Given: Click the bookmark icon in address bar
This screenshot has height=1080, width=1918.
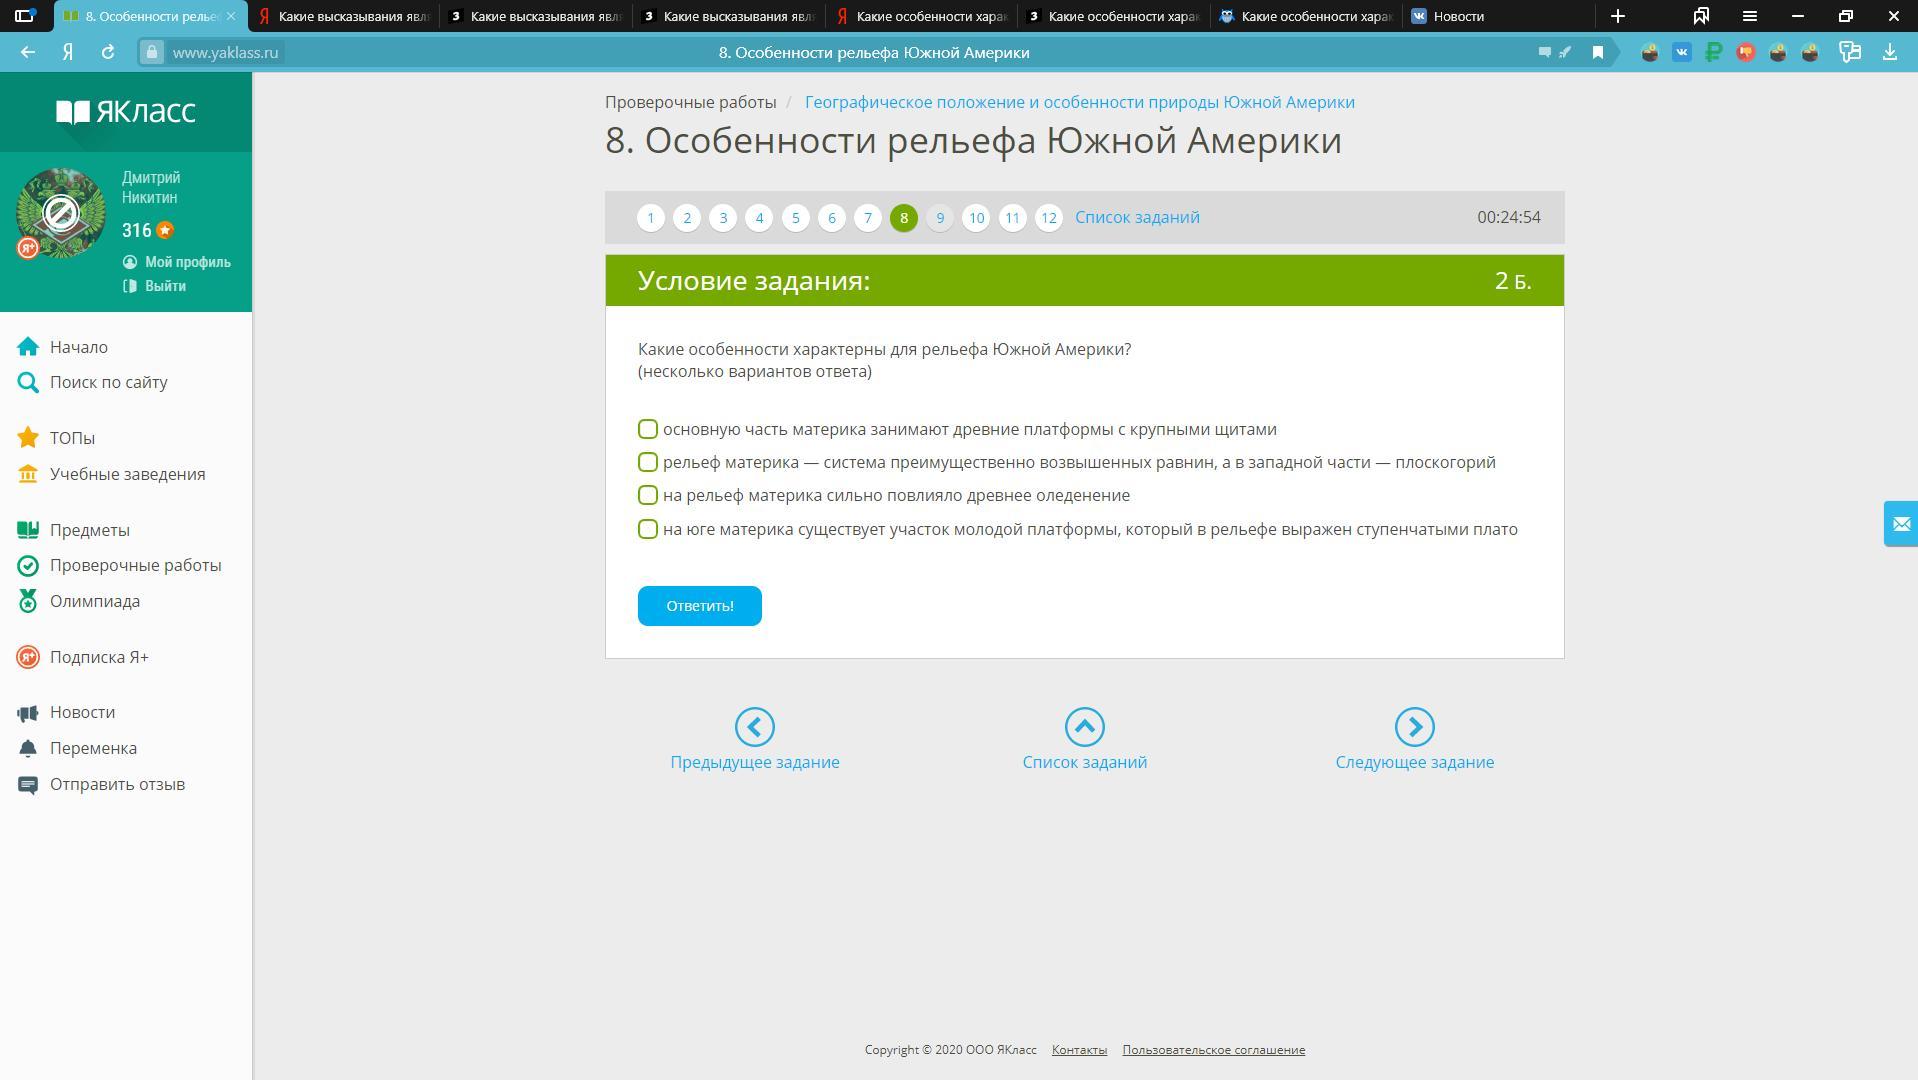Looking at the screenshot, I should click(x=1598, y=52).
